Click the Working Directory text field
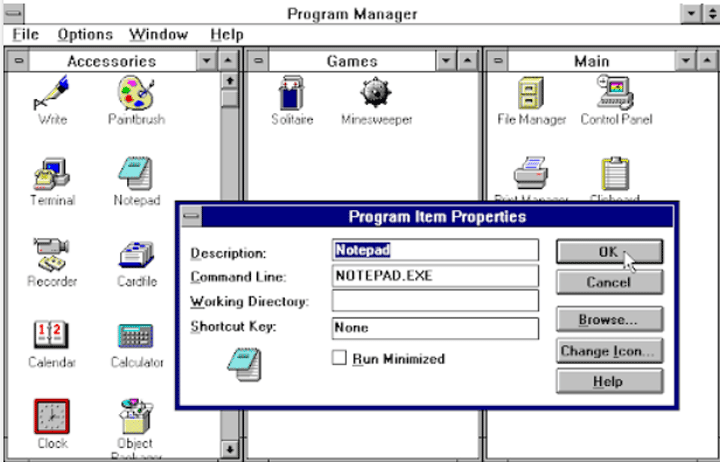This screenshot has width=720, height=462. coord(435,301)
